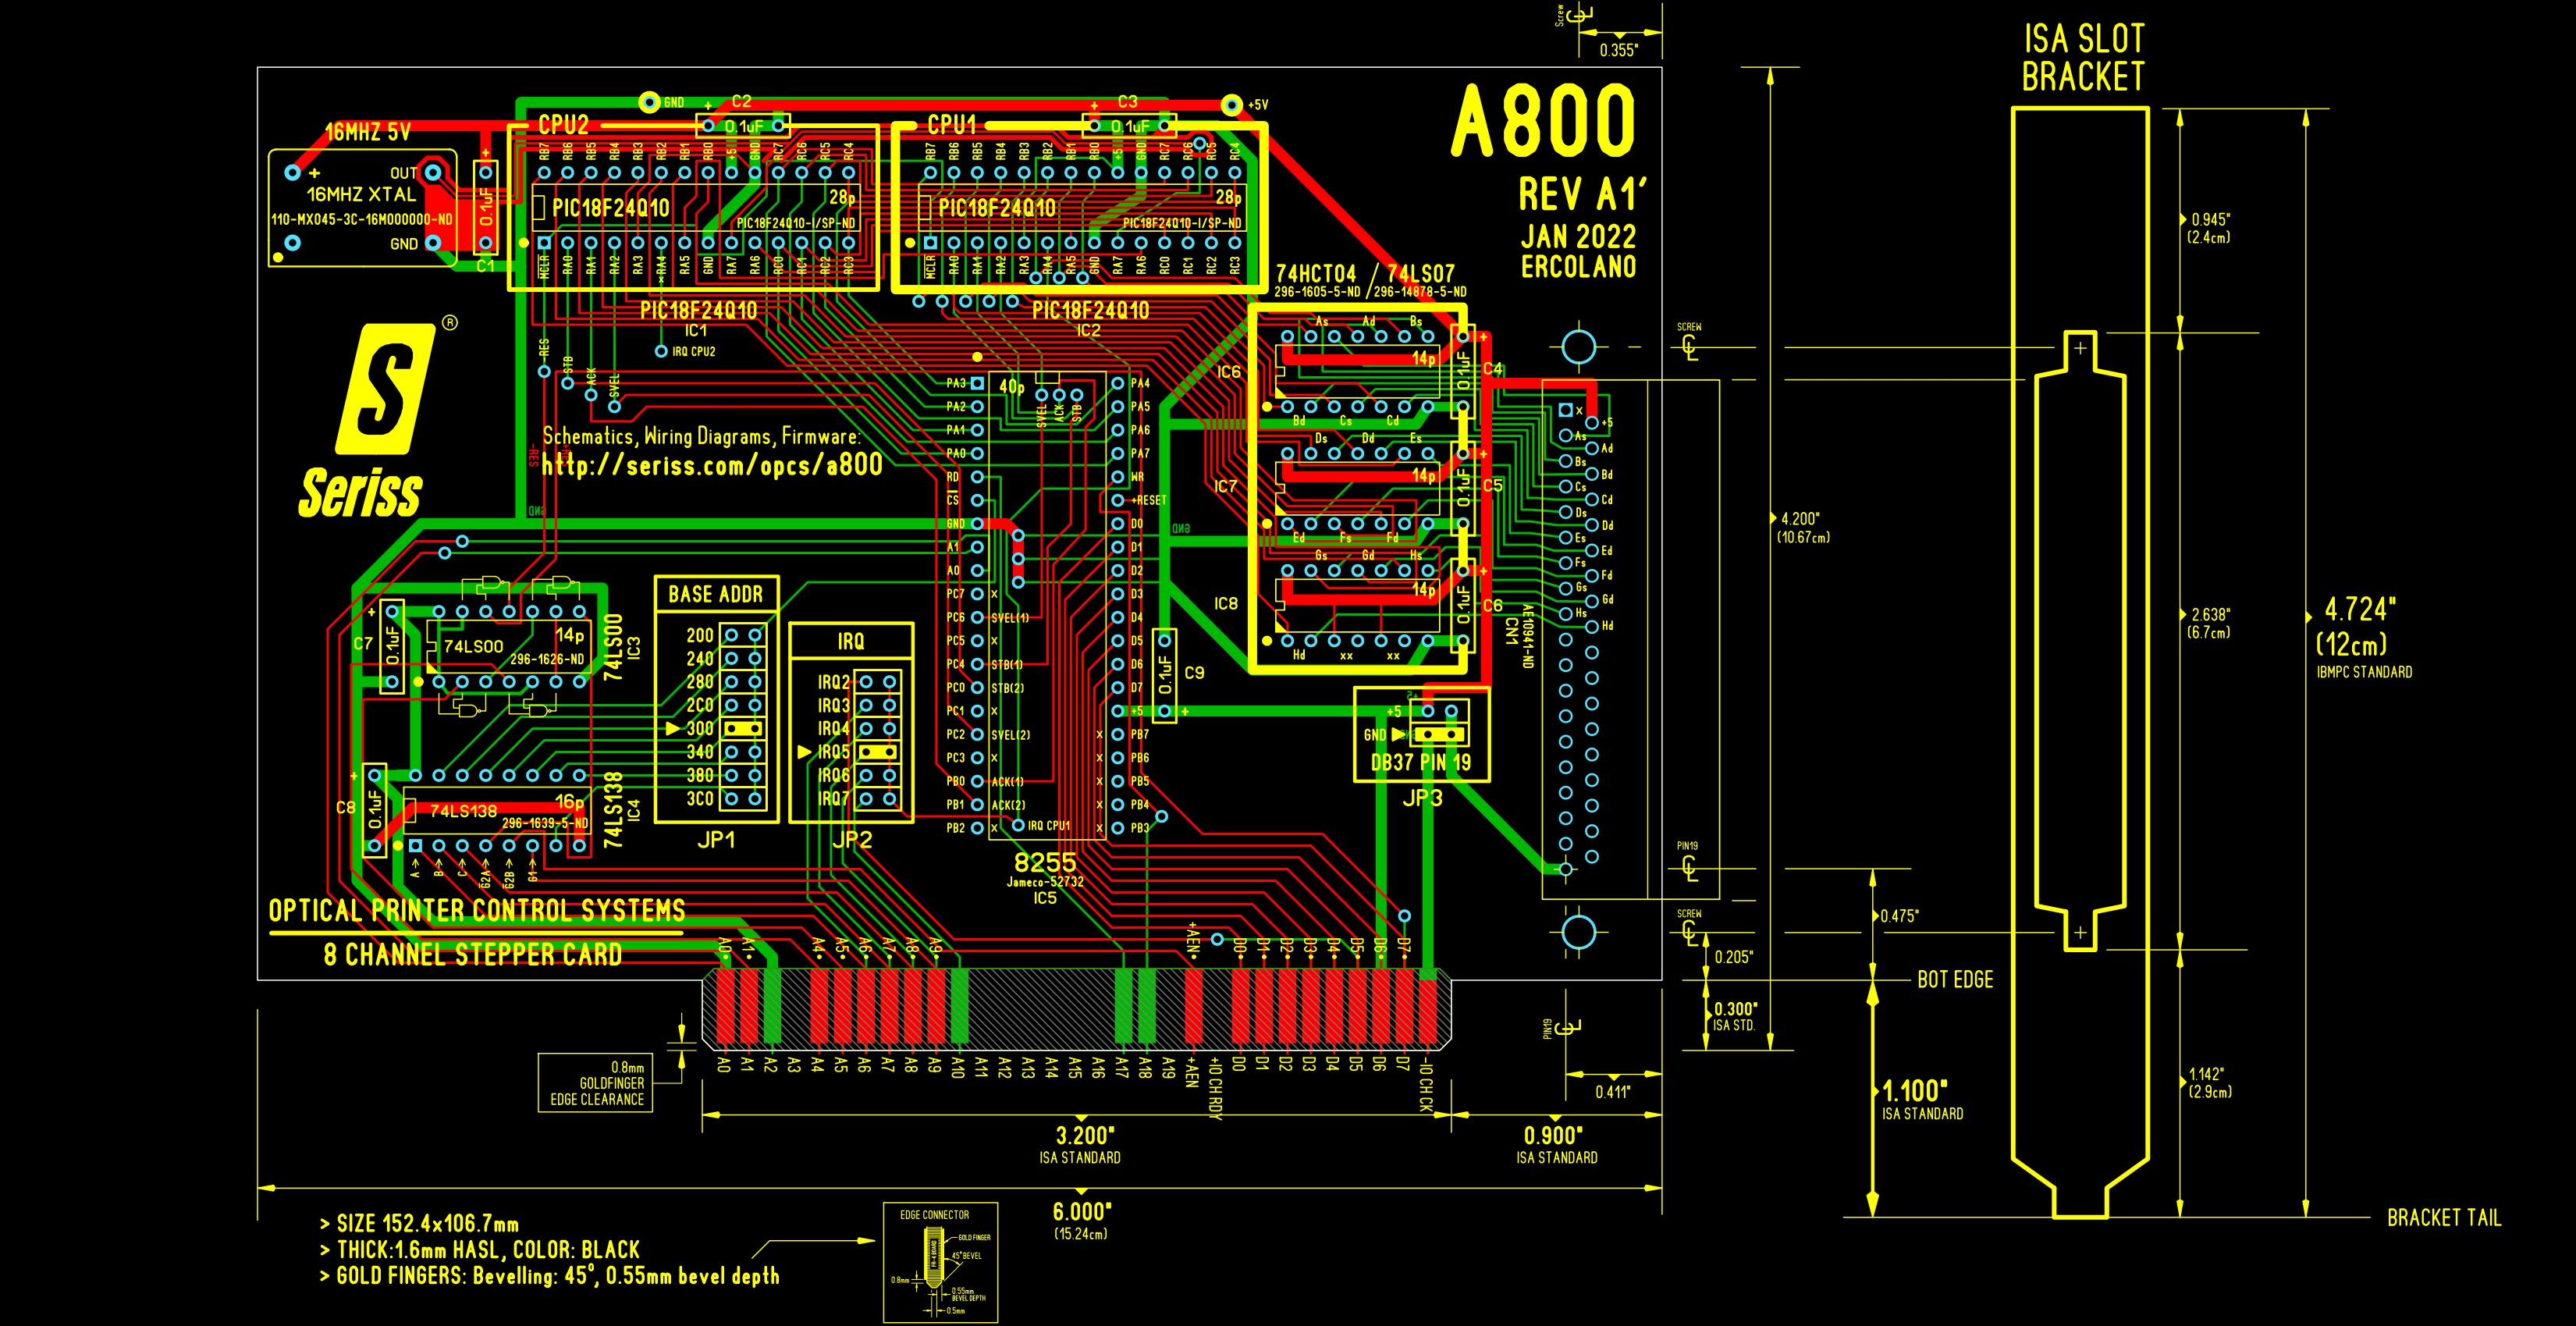Click the Jameco-52732 part number
The height and width of the screenshot is (1326, 2576).
(1045, 882)
